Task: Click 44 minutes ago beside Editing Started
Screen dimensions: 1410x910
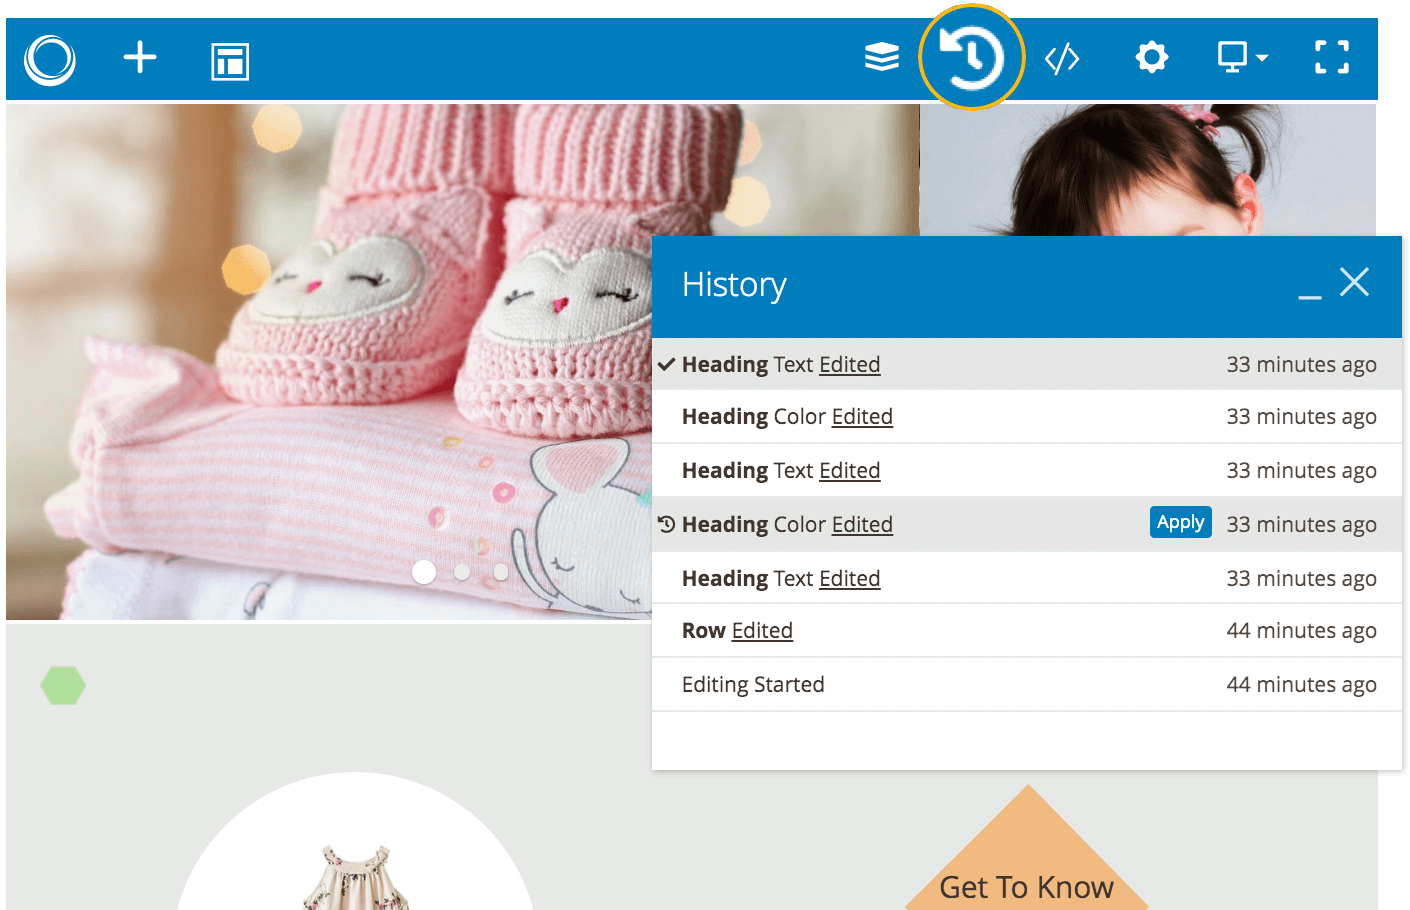Action: click(1301, 685)
